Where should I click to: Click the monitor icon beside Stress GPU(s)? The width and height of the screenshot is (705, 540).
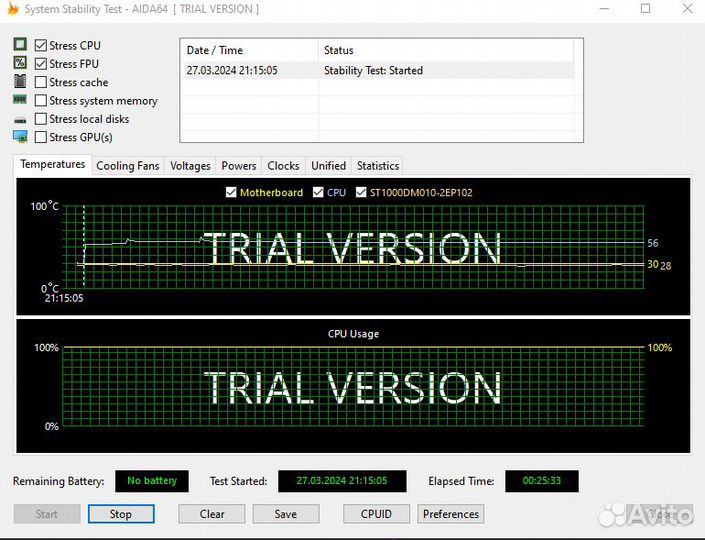(x=20, y=137)
